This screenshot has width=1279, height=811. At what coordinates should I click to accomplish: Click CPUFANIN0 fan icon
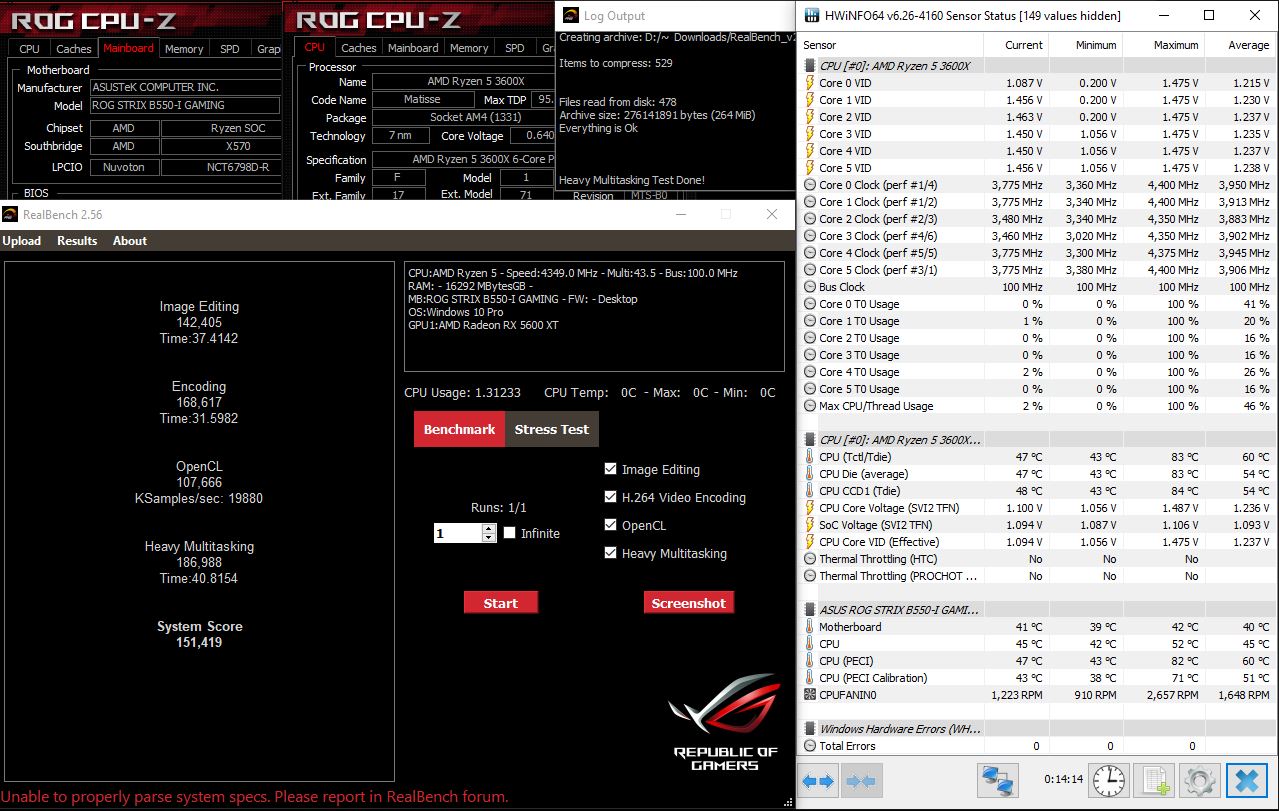click(x=810, y=695)
